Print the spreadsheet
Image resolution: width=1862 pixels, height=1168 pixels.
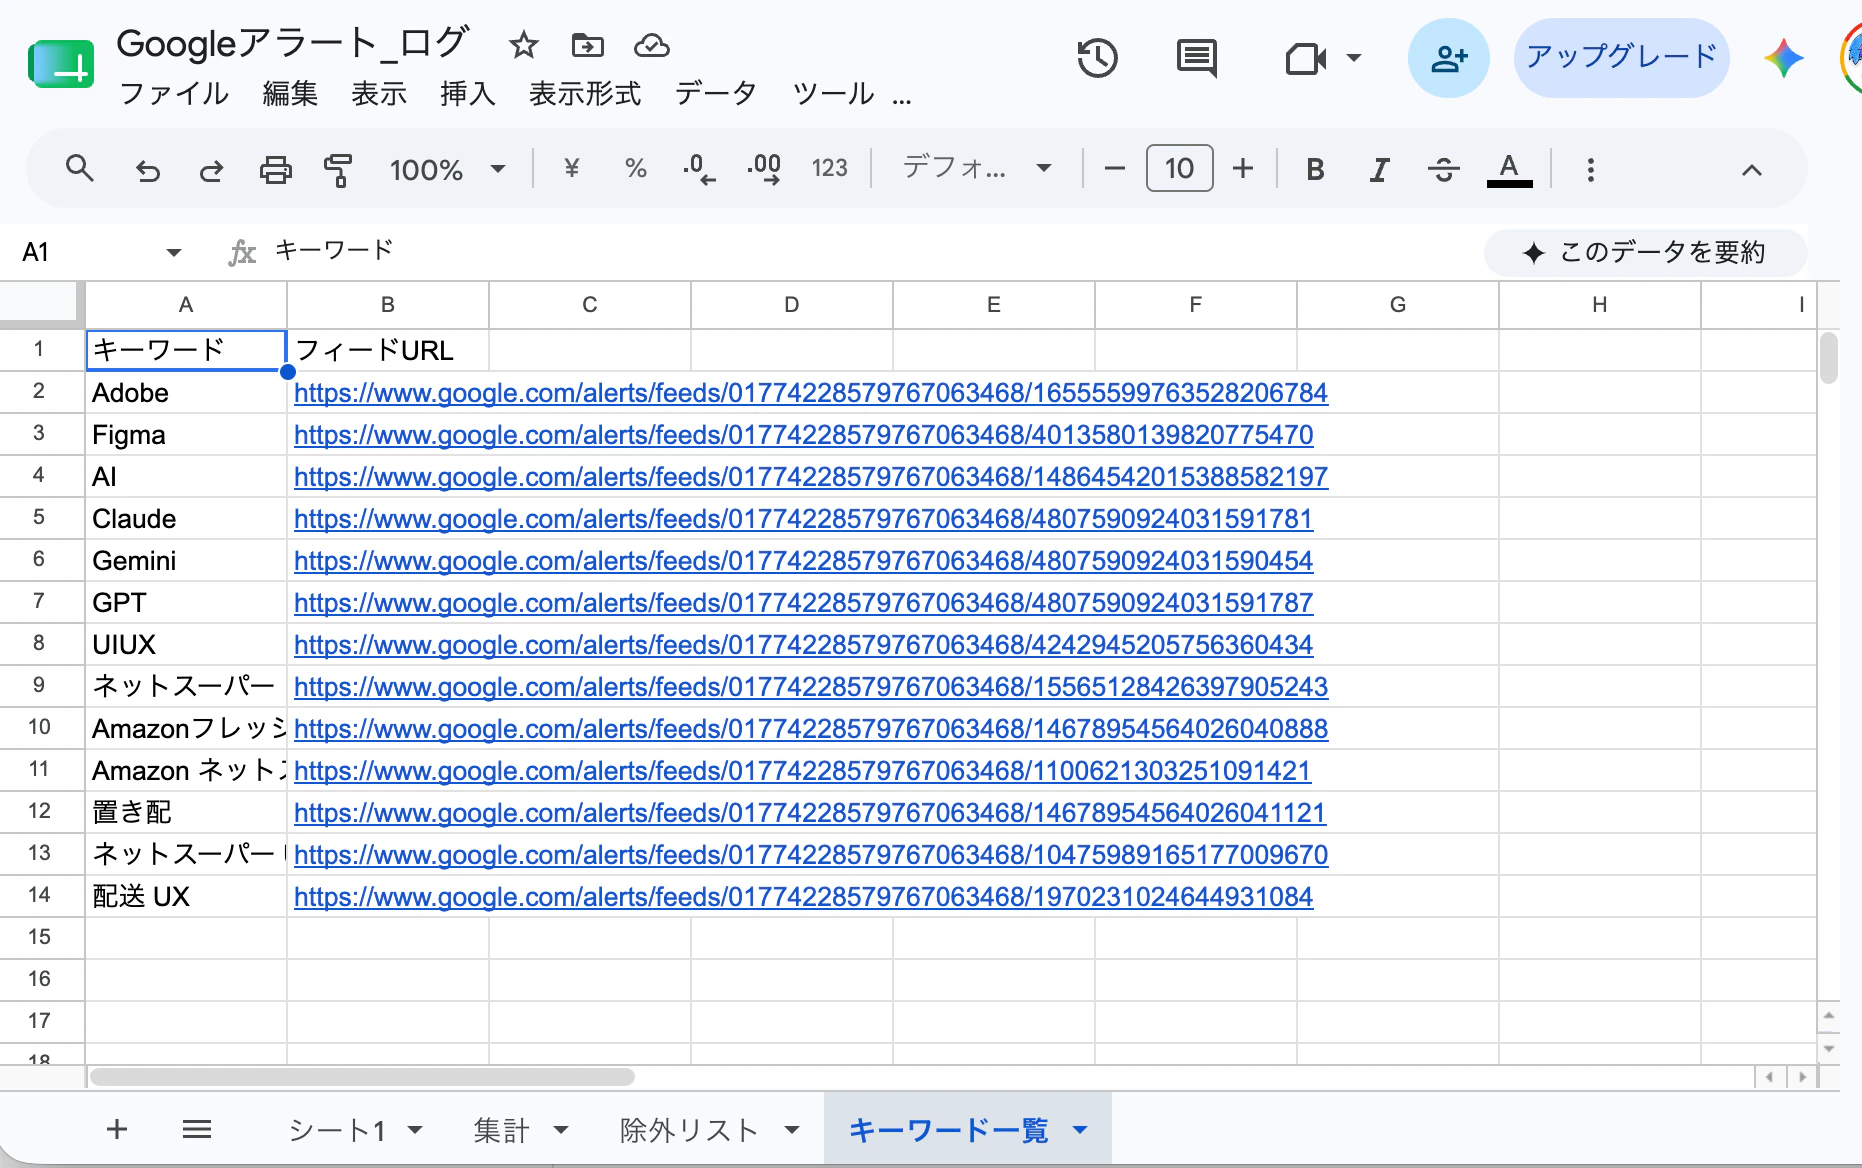(x=275, y=170)
